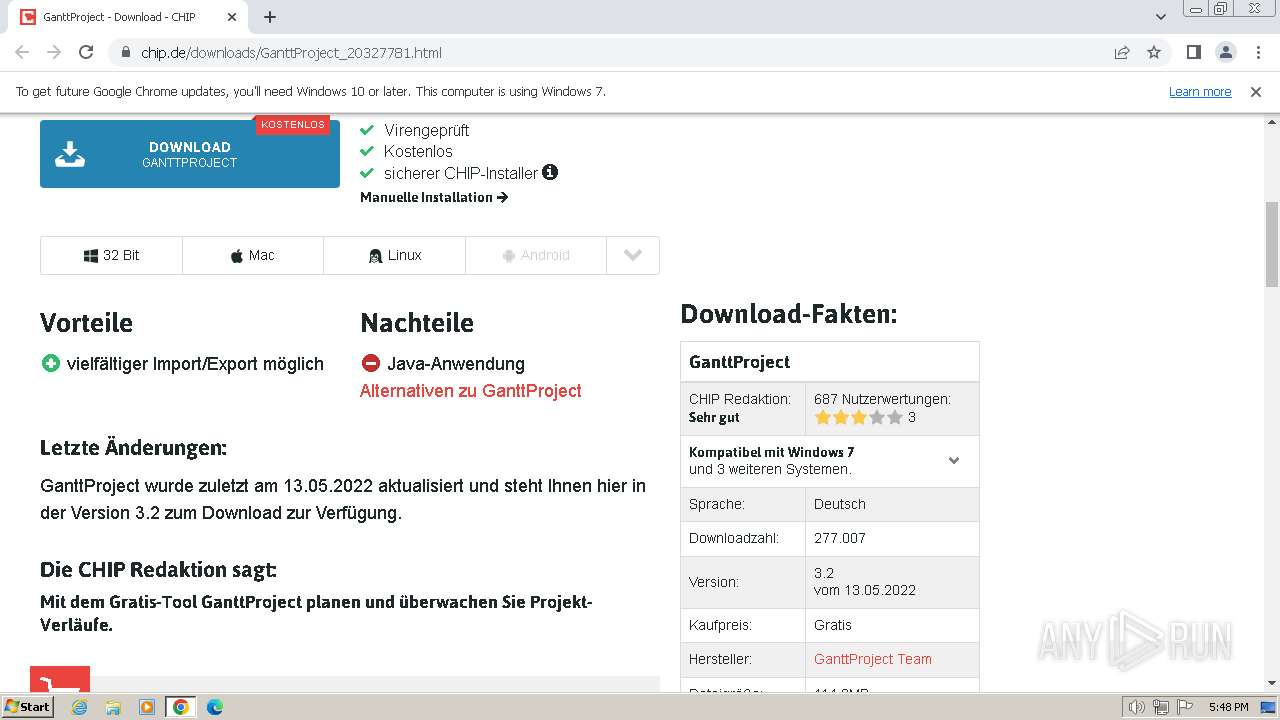Expand the platform list chevron

[x=633, y=255]
